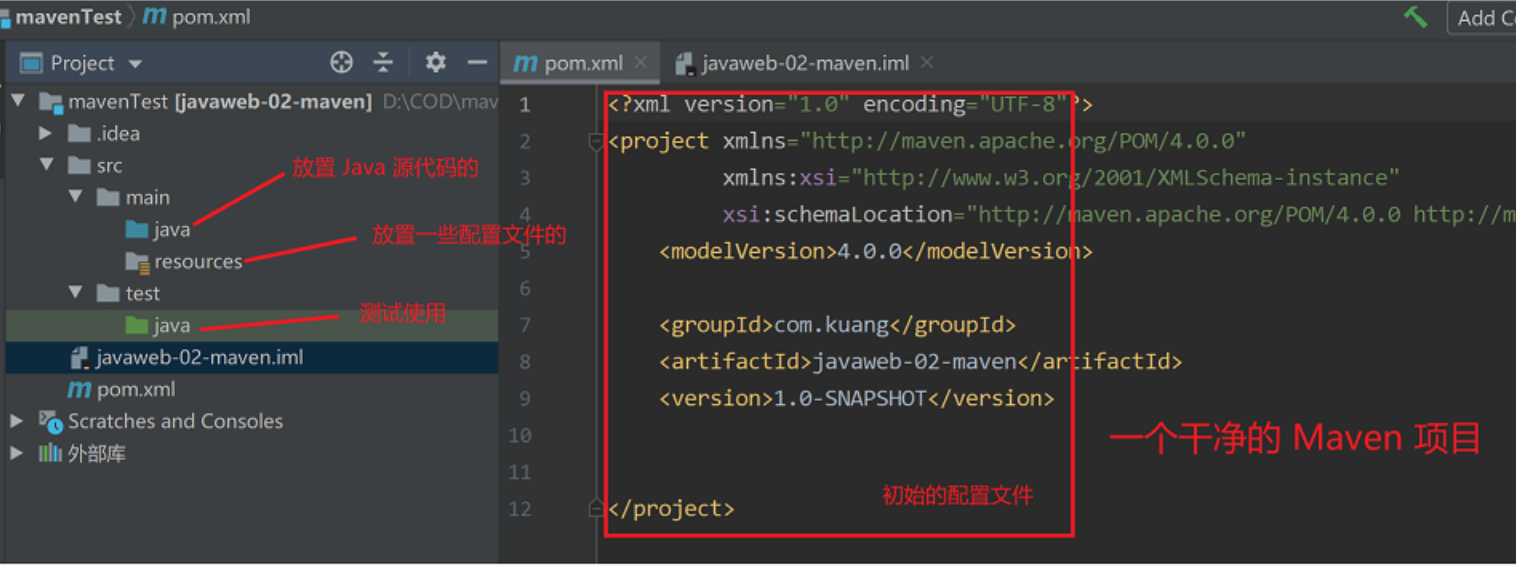This screenshot has width=1516, height=567.
Task: Click the Build project hammer icon
Action: click(x=1415, y=17)
